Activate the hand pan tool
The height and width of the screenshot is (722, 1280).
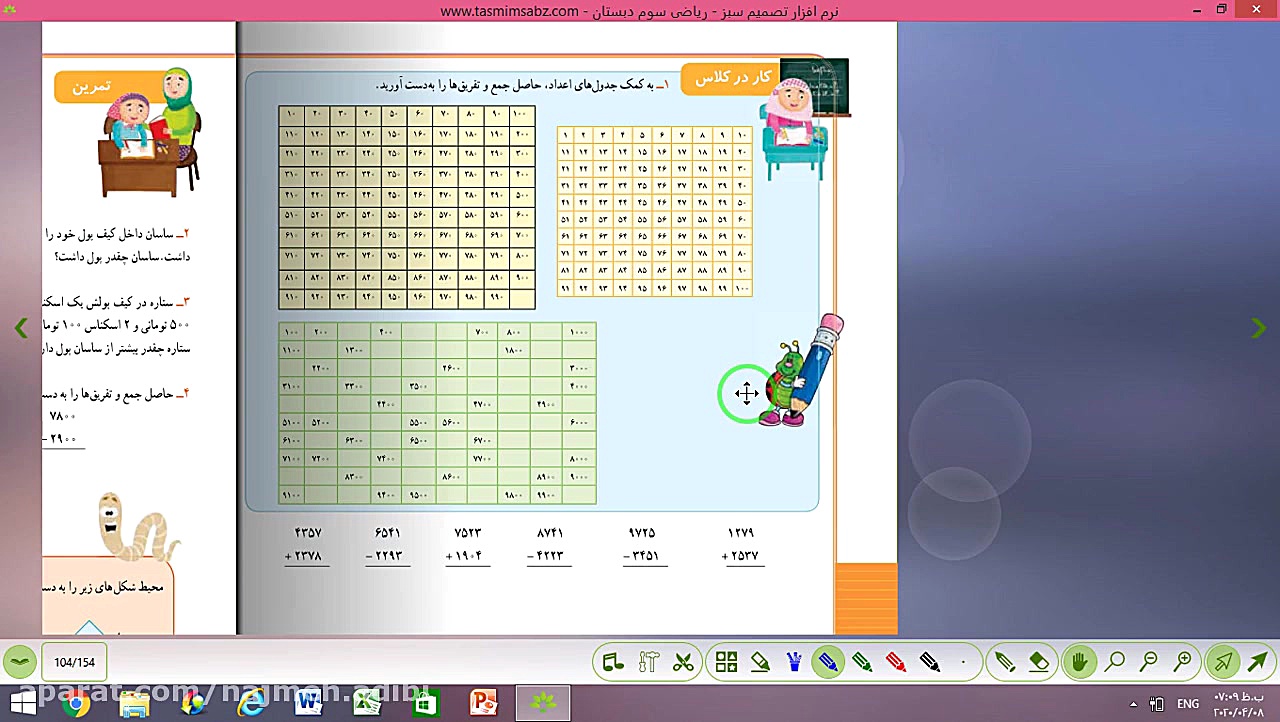pos(1080,662)
